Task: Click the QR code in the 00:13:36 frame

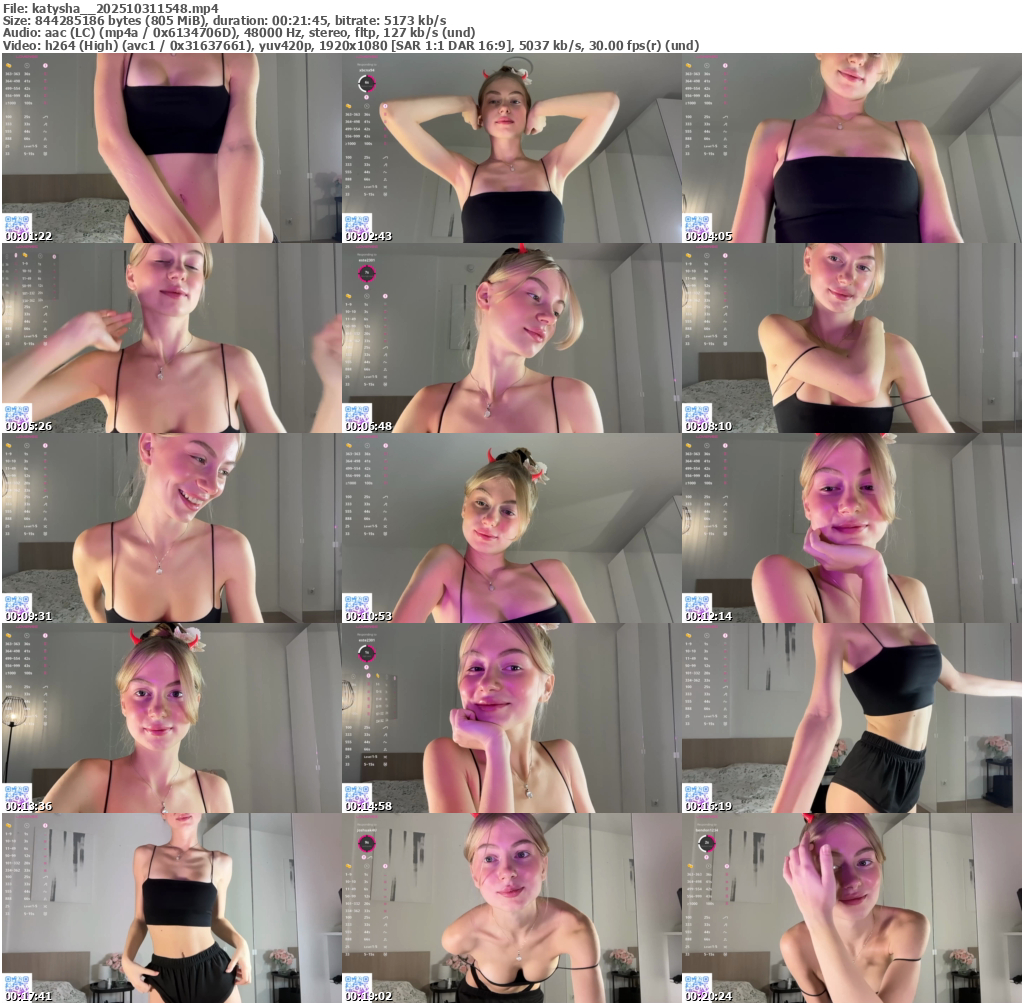Action: point(17,793)
